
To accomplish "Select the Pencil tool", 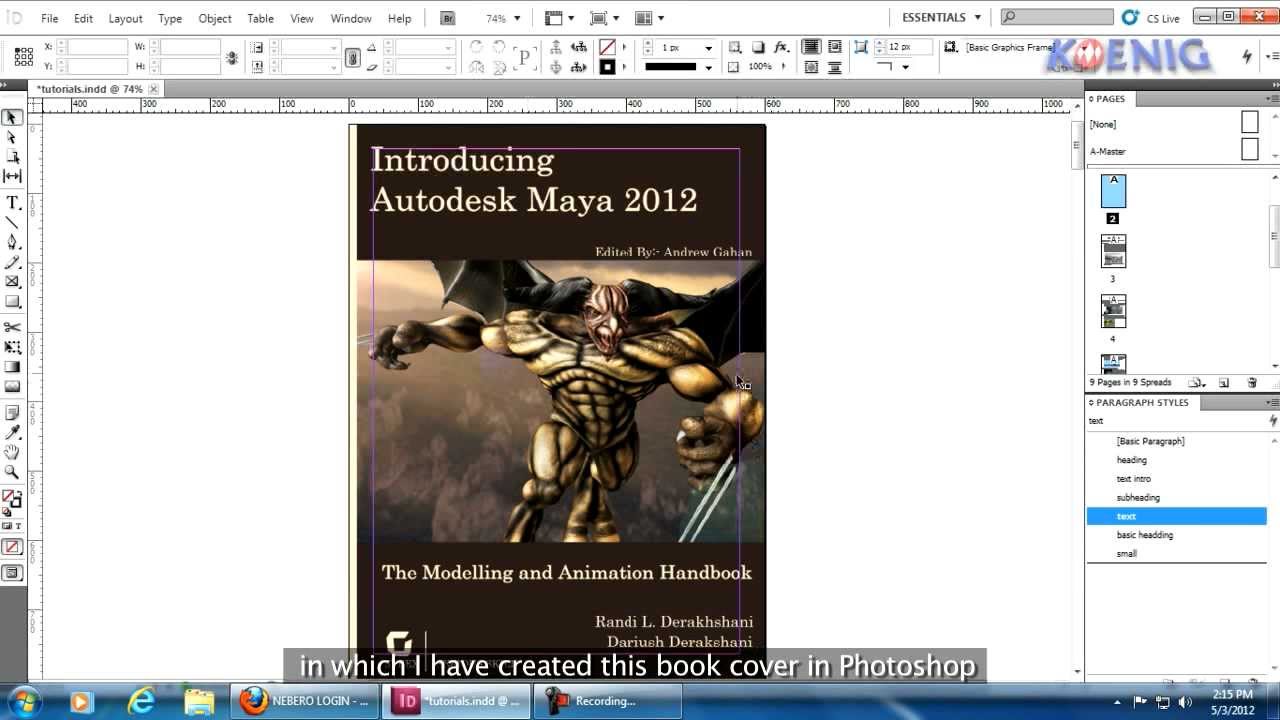I will coord(12,262).
